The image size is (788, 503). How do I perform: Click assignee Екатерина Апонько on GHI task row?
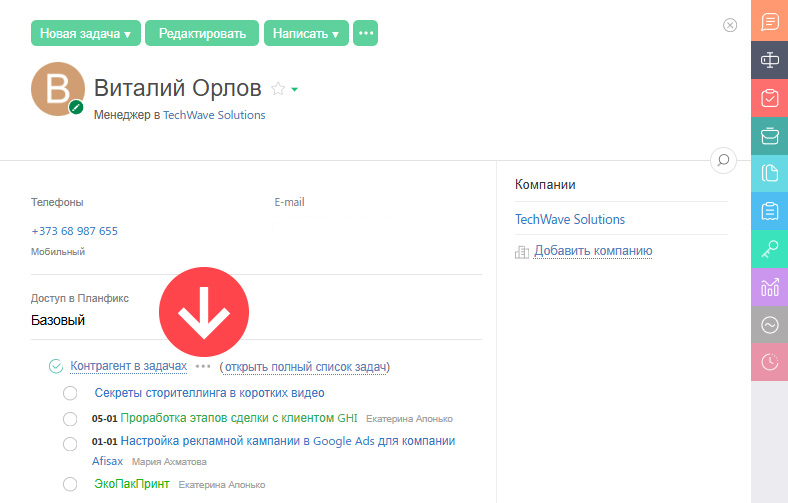[x=409, y=419]
